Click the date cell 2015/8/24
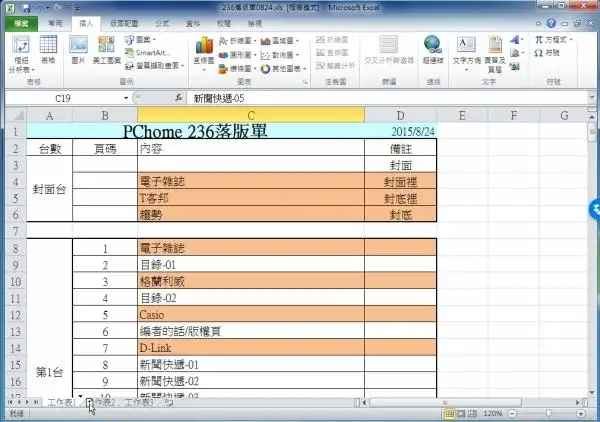Image resolution: width=600 pixels, height=422 pixels. [x=401, y=132]
